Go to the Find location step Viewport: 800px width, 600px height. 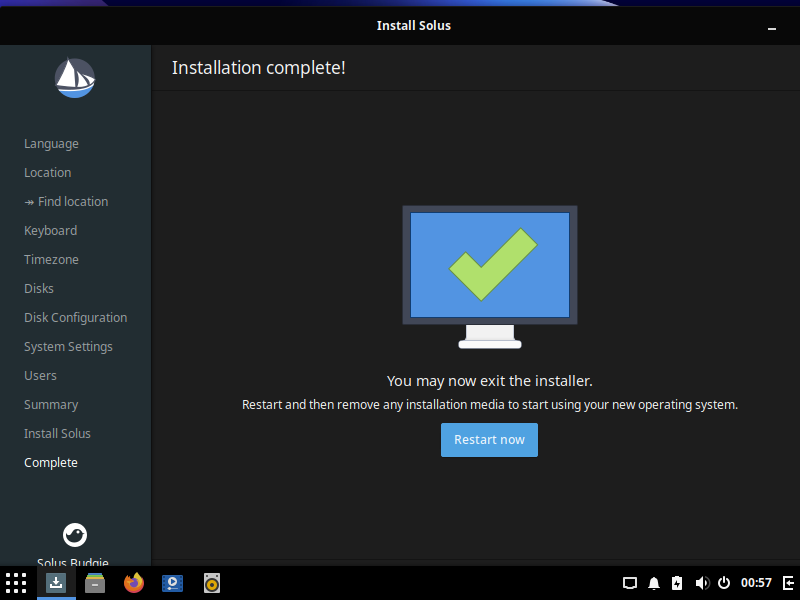tap(66, 202)
